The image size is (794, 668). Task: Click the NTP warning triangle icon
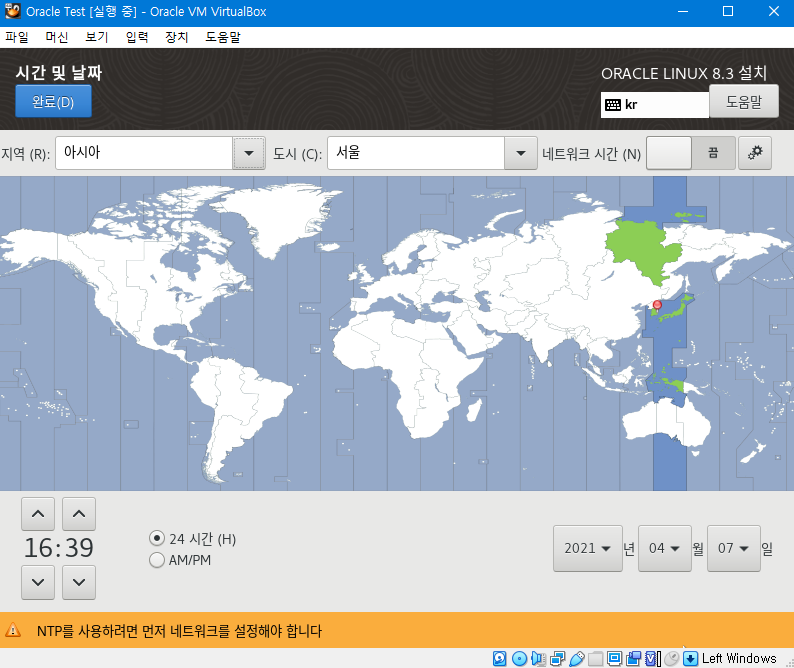point(13,630)
